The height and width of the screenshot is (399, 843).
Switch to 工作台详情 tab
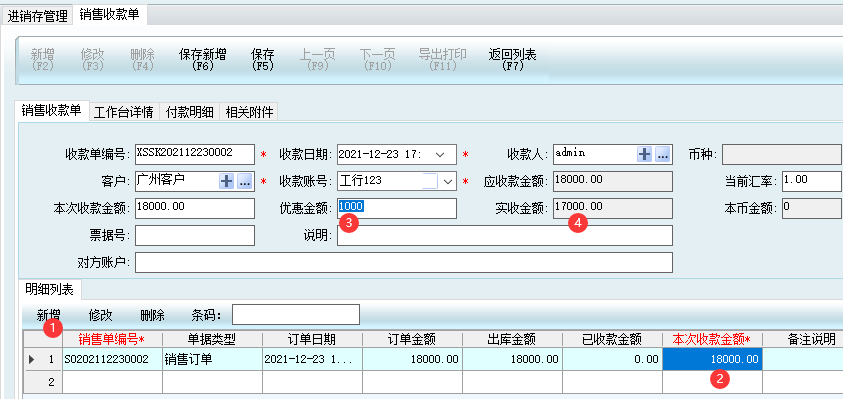[x=124, y=112]
